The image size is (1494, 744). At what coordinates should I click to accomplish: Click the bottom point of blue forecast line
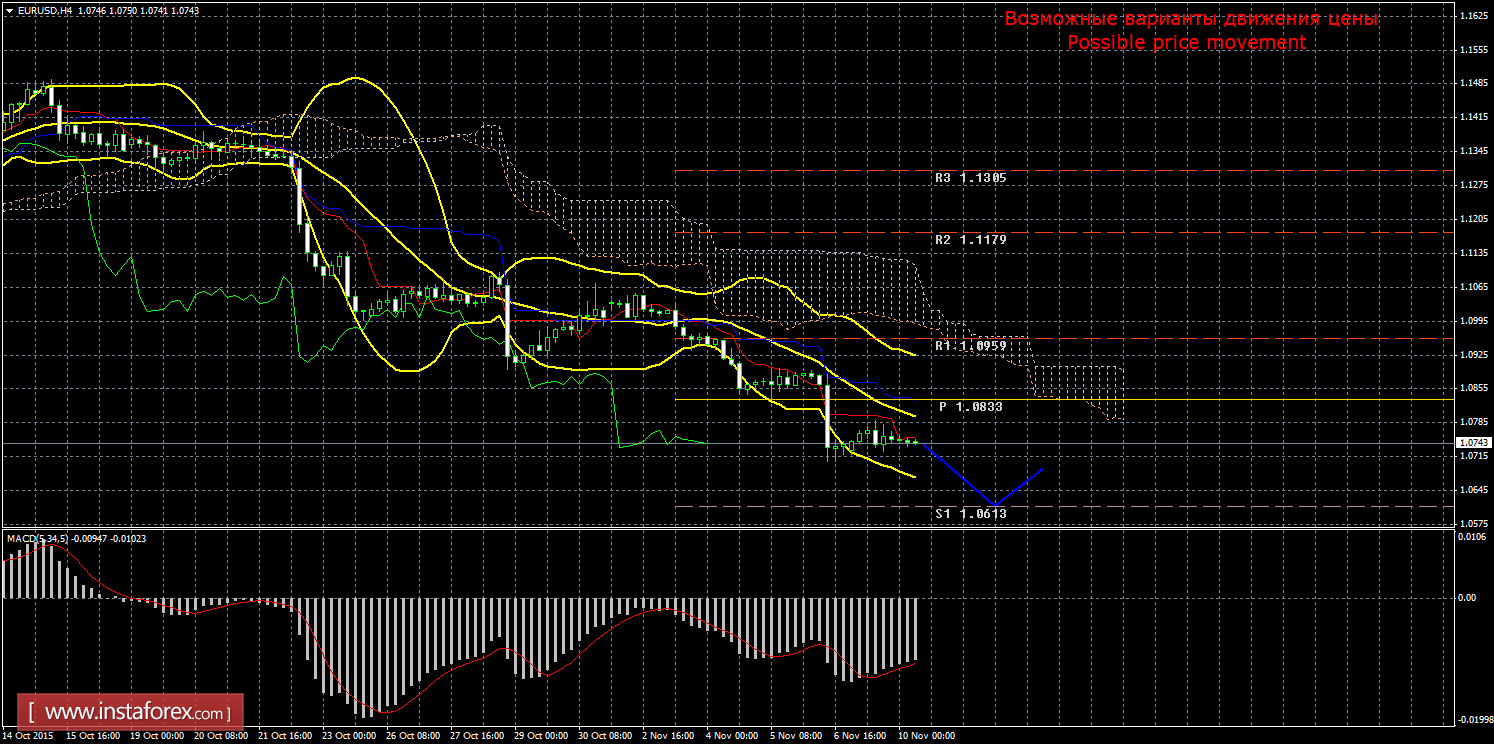(x=994, y=505)
